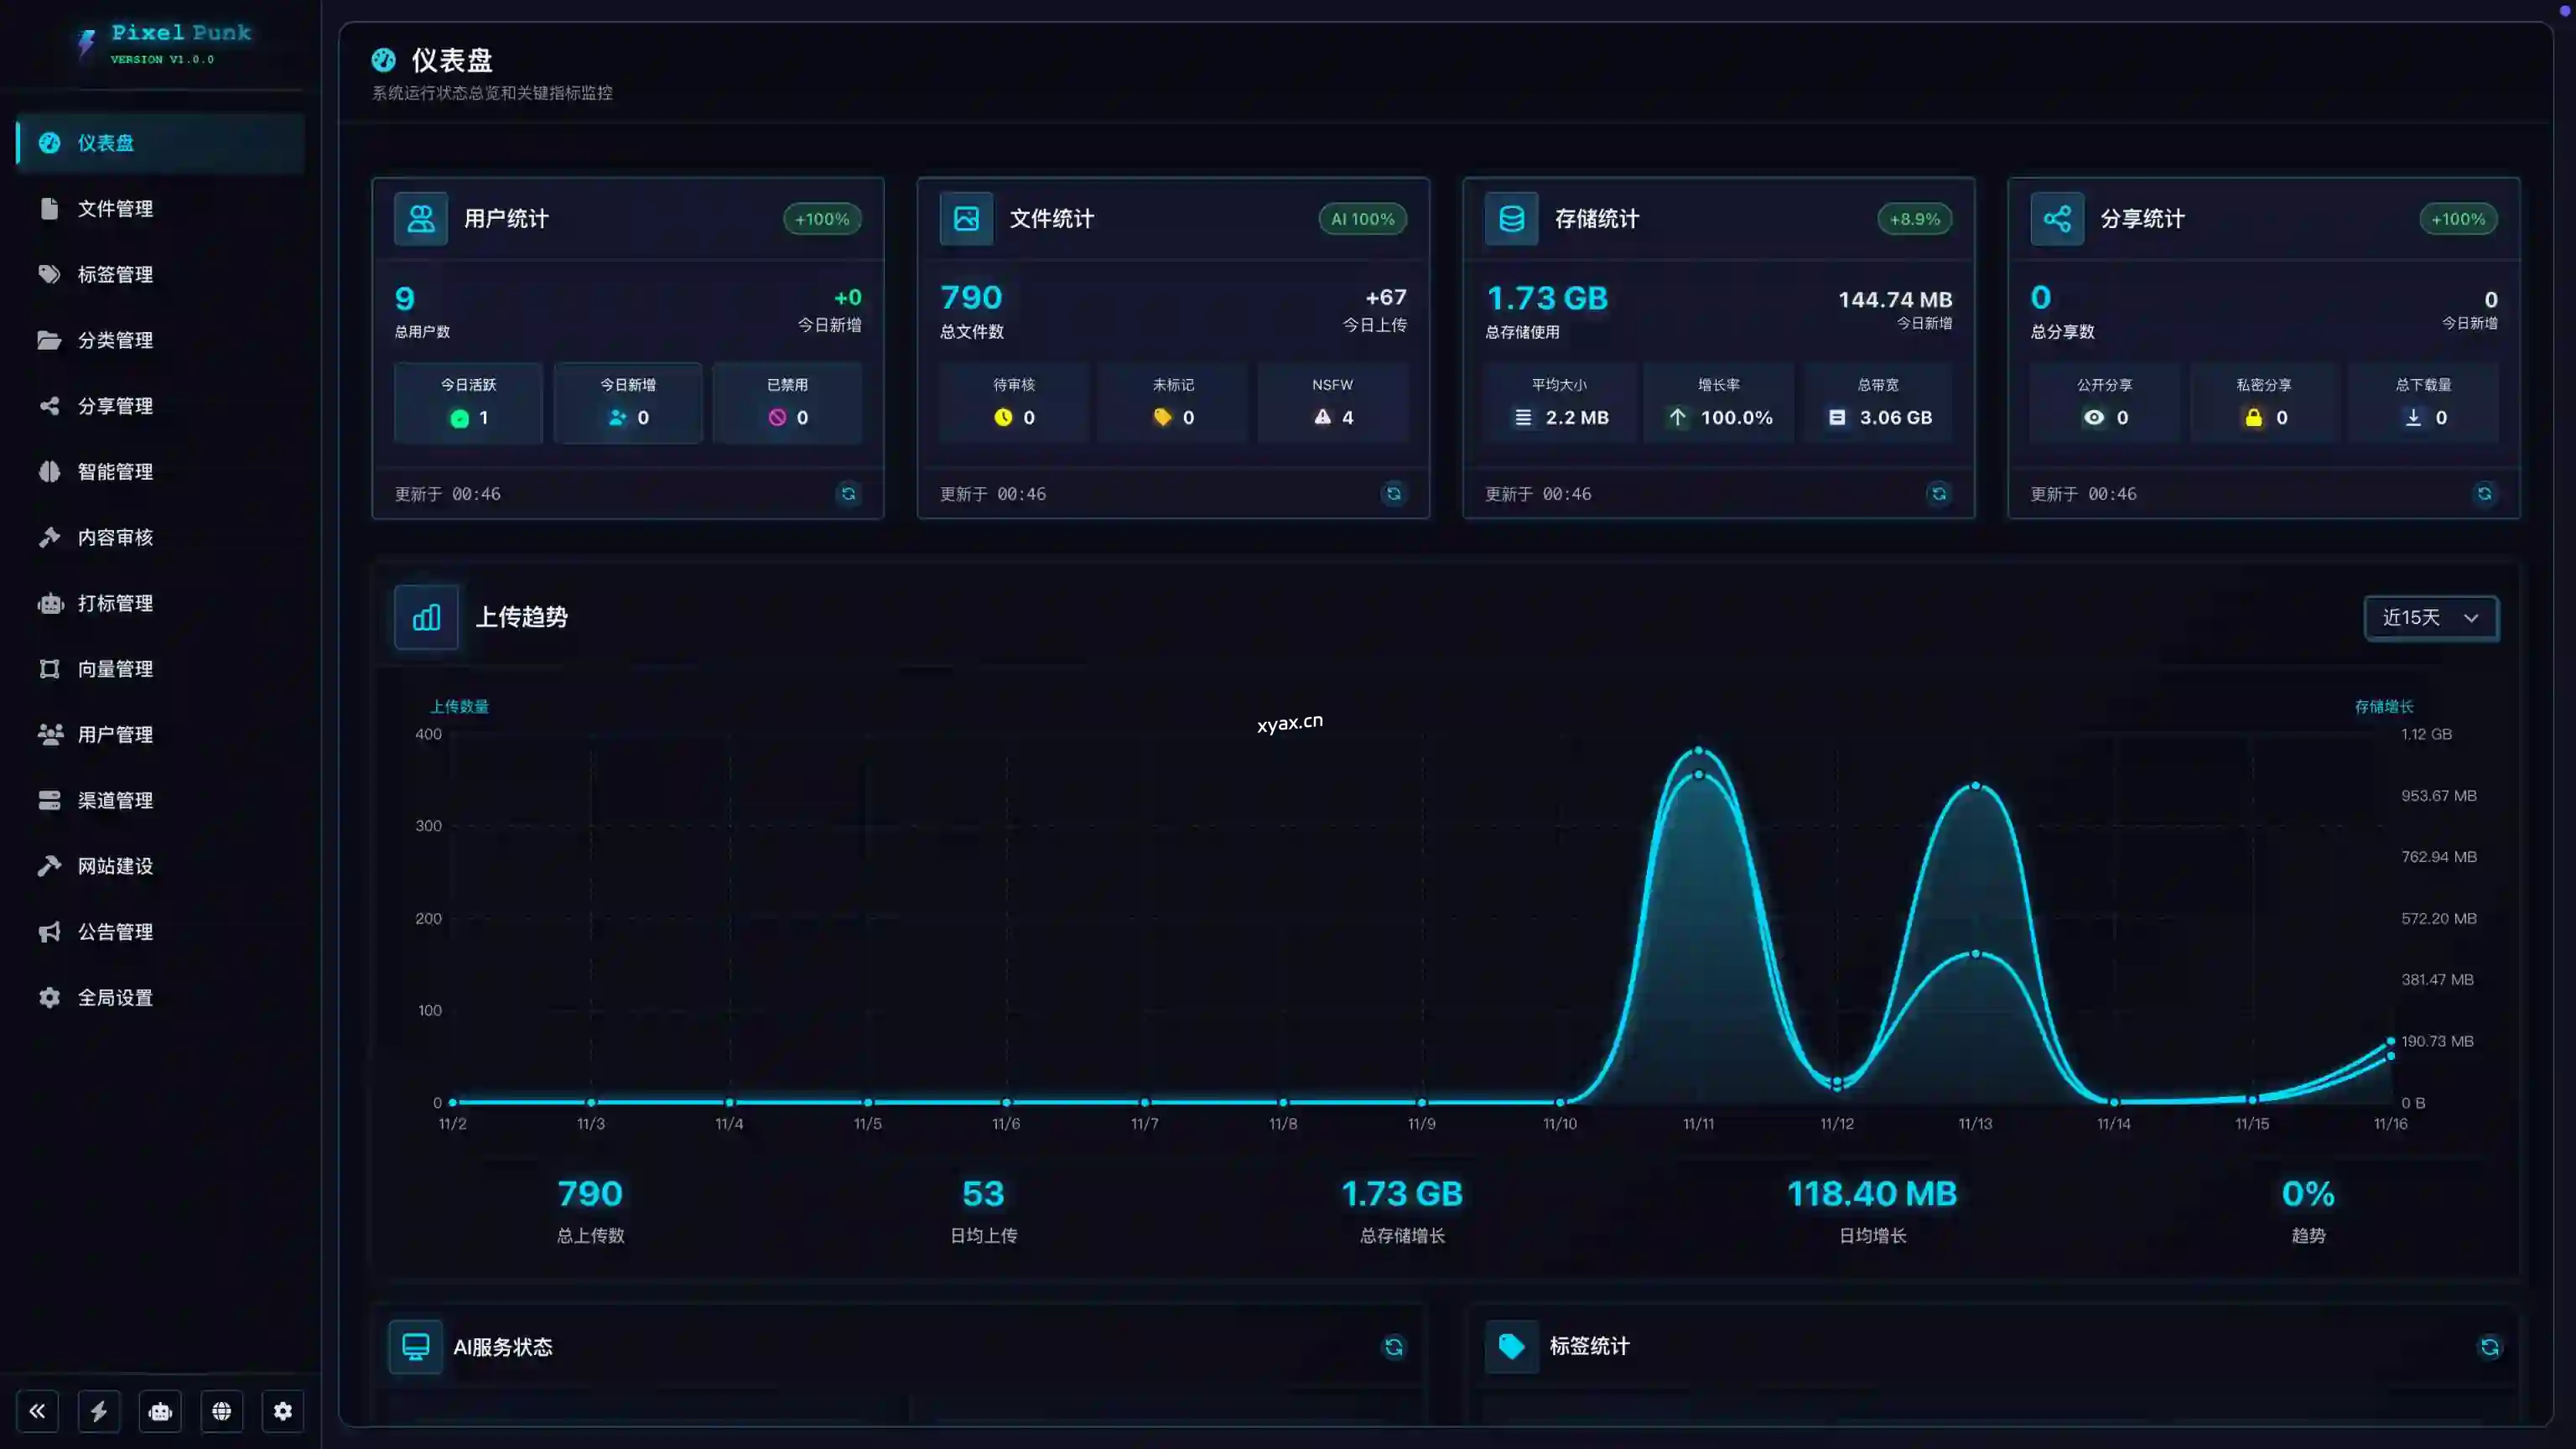Refresh the 存储统计 card
The height and width of the screenshot is (1449, 2576).
coord(1939,494)
